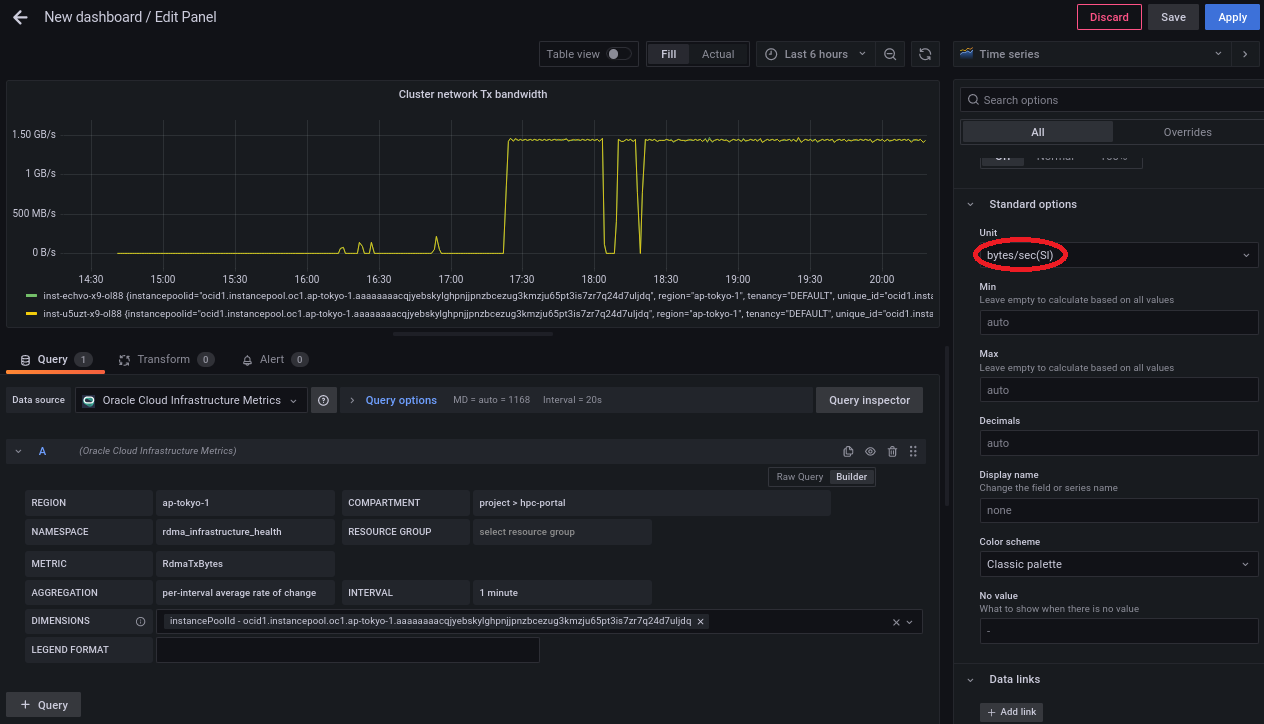Collapse the Standard options section
1264x724 pixels.
click(970, 204)
